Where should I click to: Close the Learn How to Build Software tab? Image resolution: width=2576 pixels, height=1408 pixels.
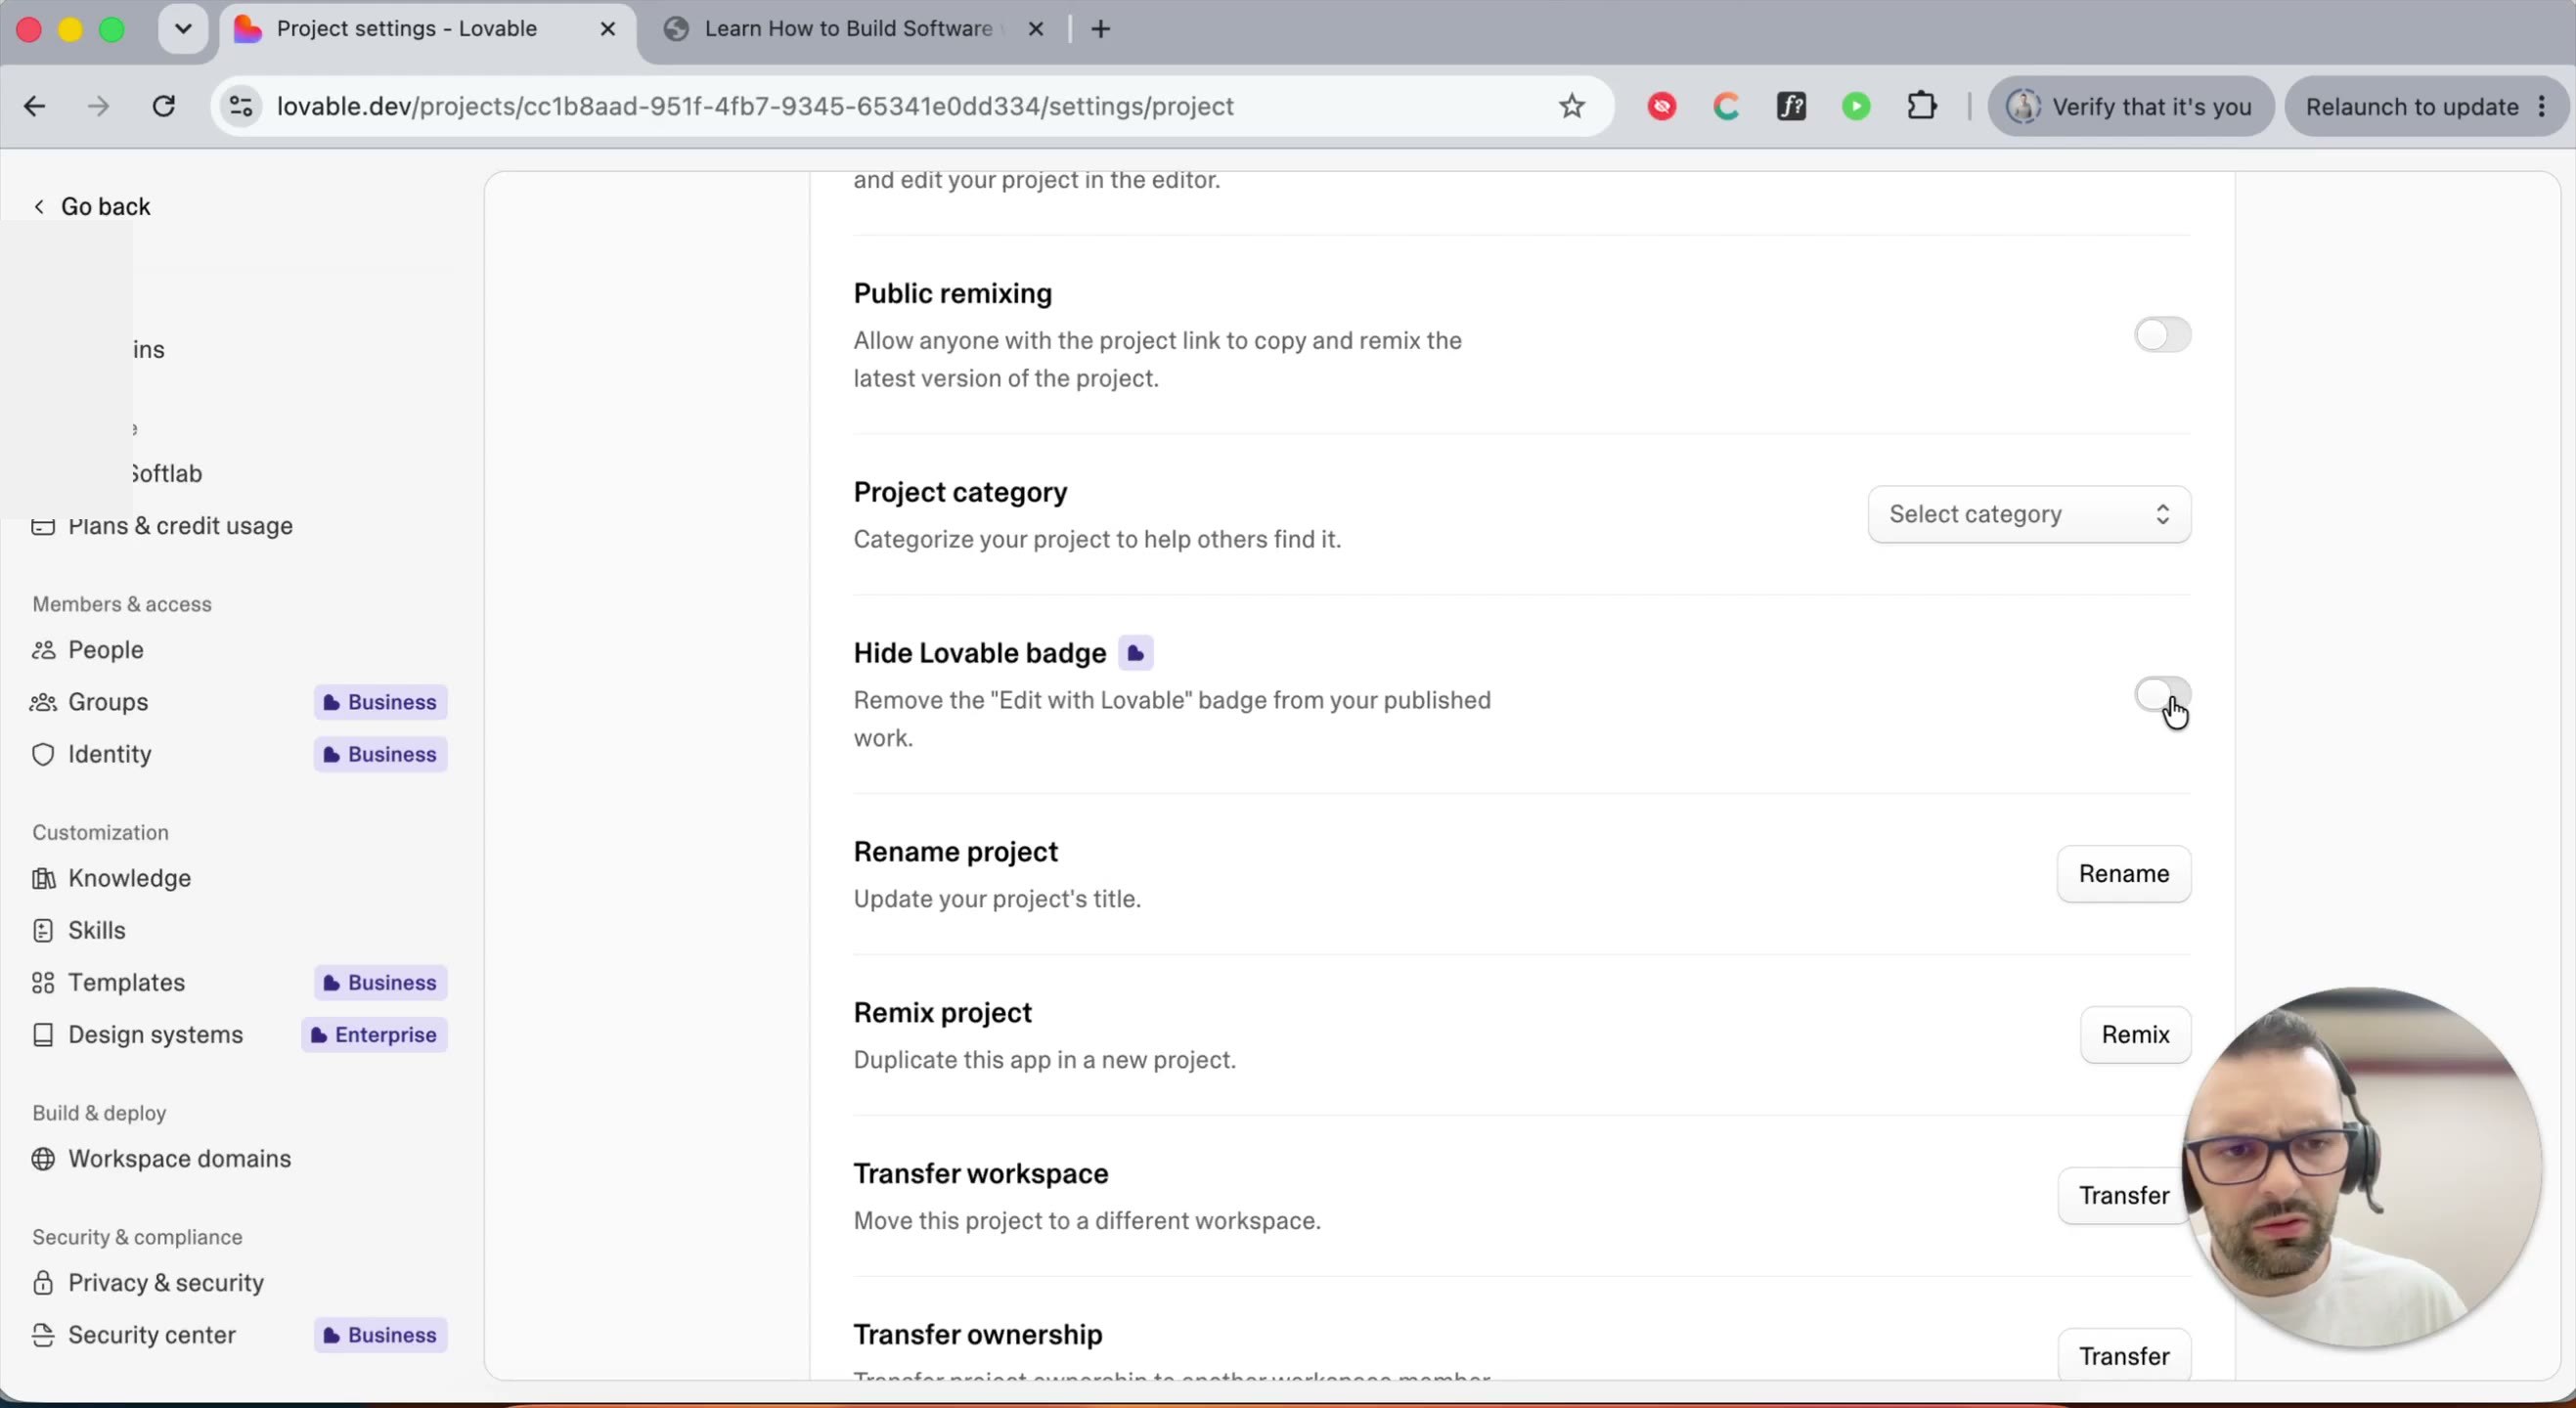coord(1036,29)
